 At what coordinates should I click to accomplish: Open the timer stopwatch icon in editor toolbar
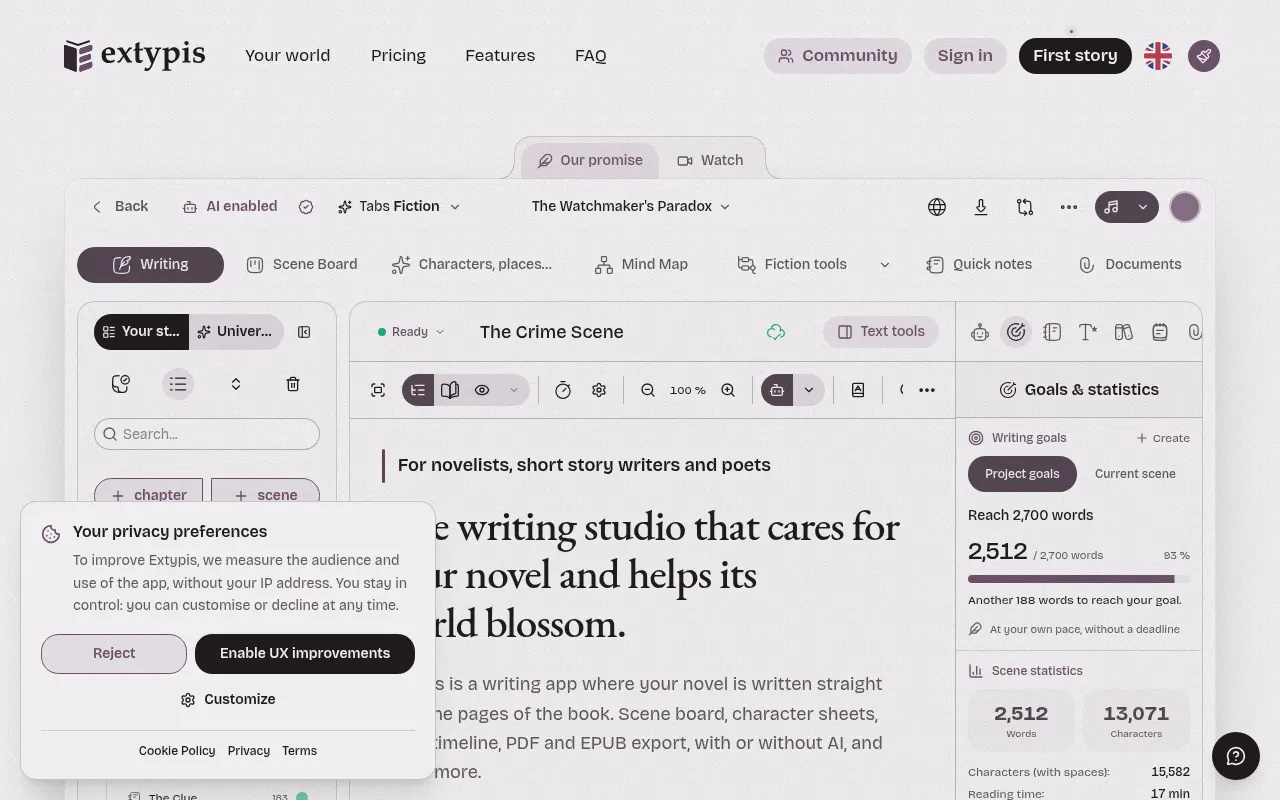tap(563, 390)
